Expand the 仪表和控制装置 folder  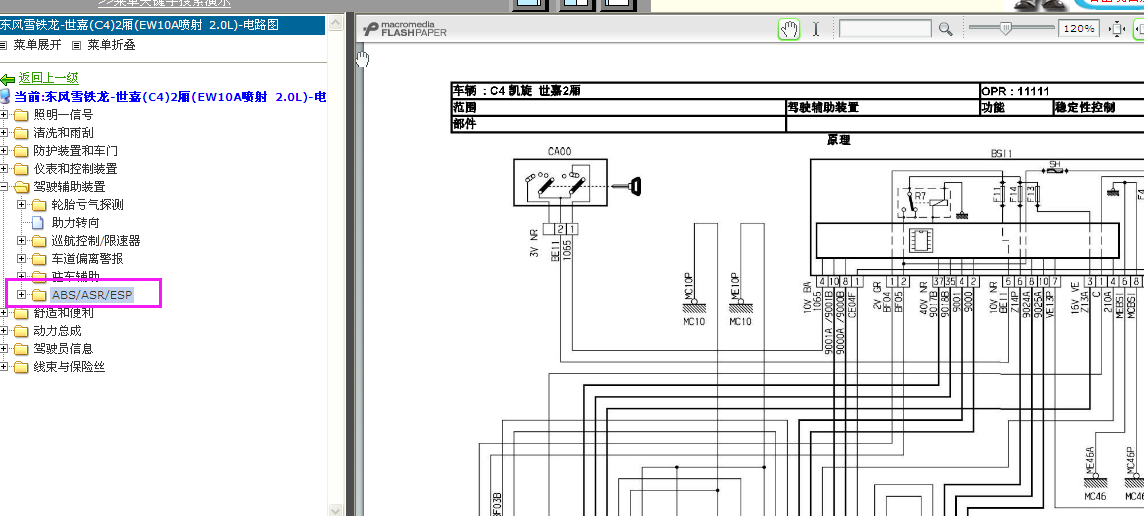[x=4, y=169]
